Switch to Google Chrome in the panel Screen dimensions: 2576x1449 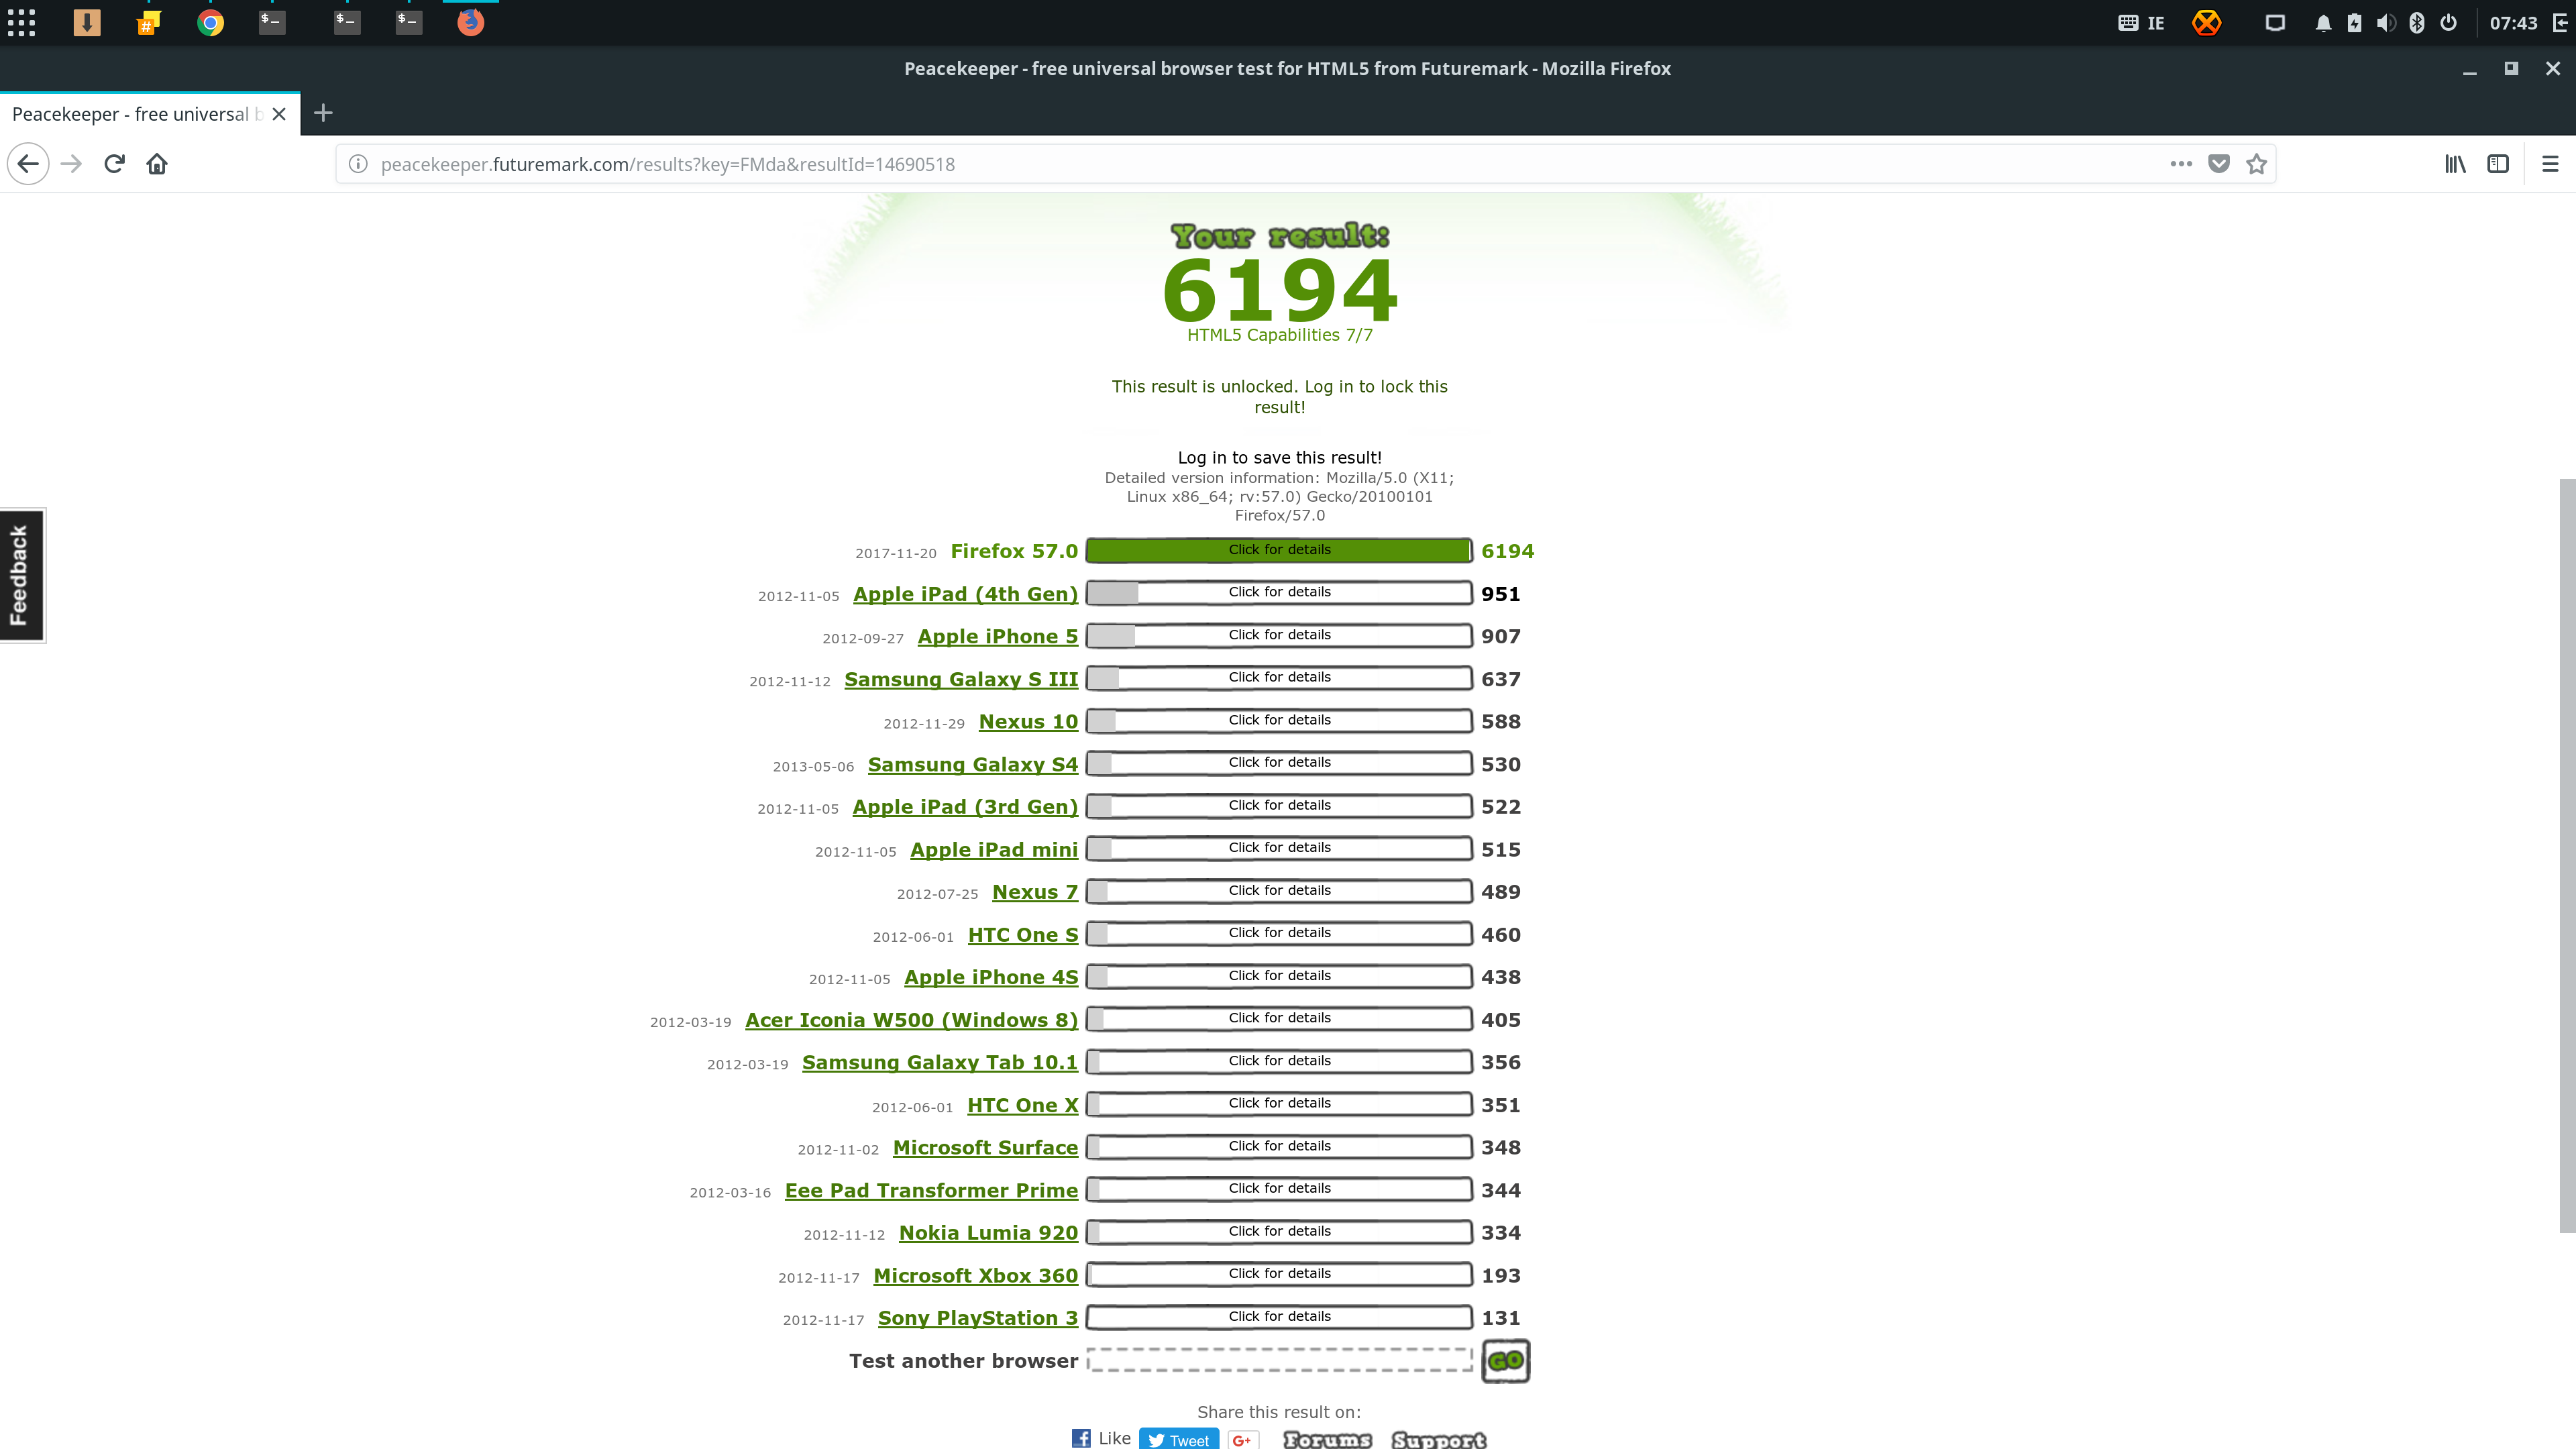click(210, 22)
